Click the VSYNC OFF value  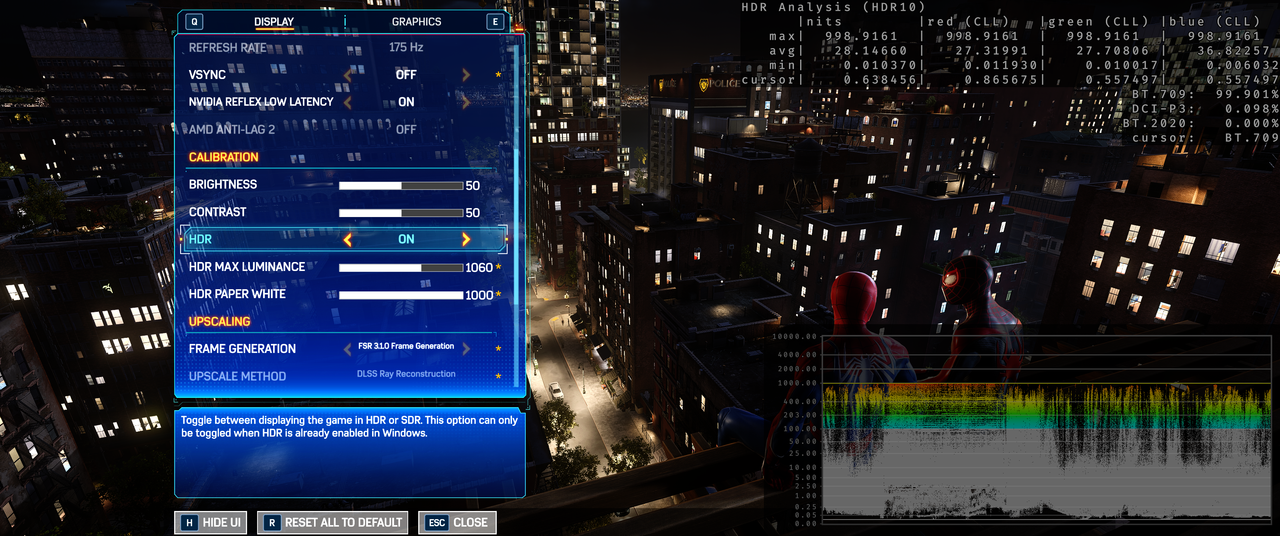406,75
